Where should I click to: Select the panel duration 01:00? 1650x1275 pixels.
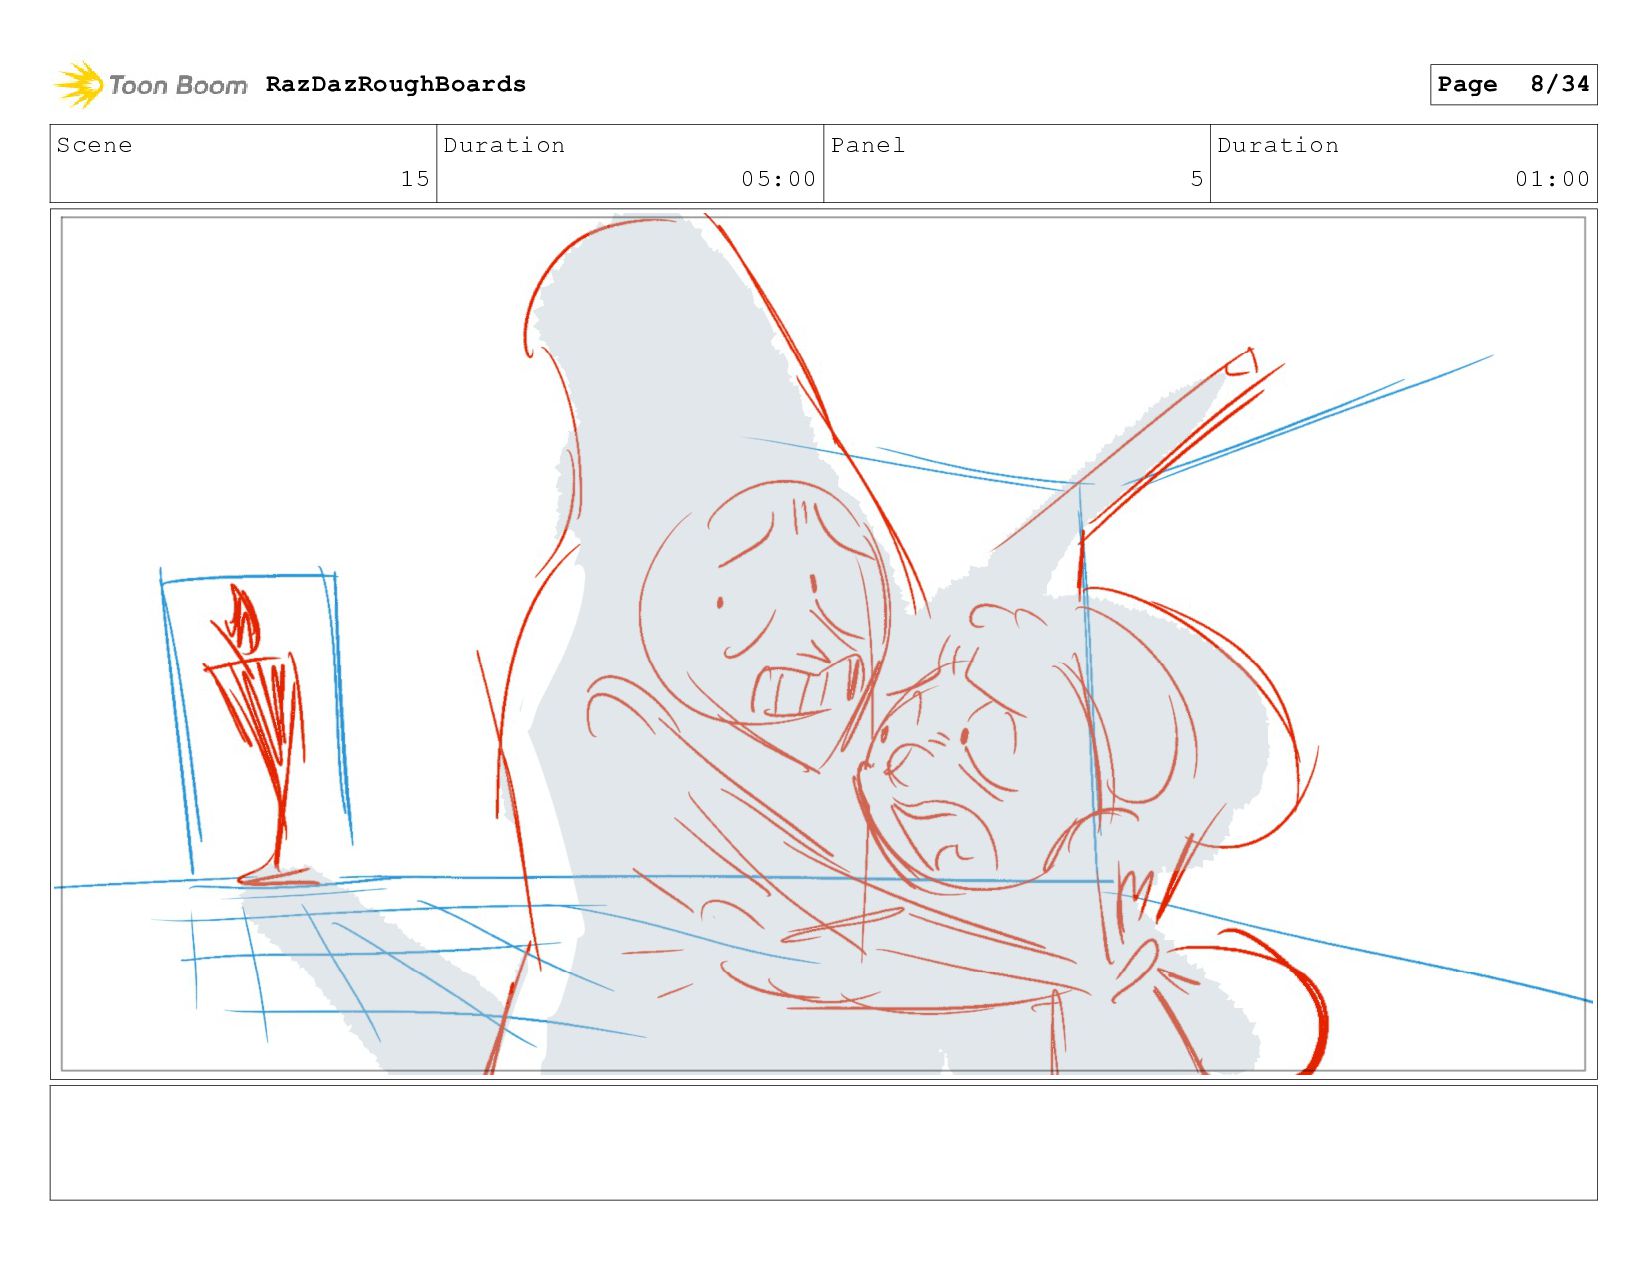click(1552, 179)
